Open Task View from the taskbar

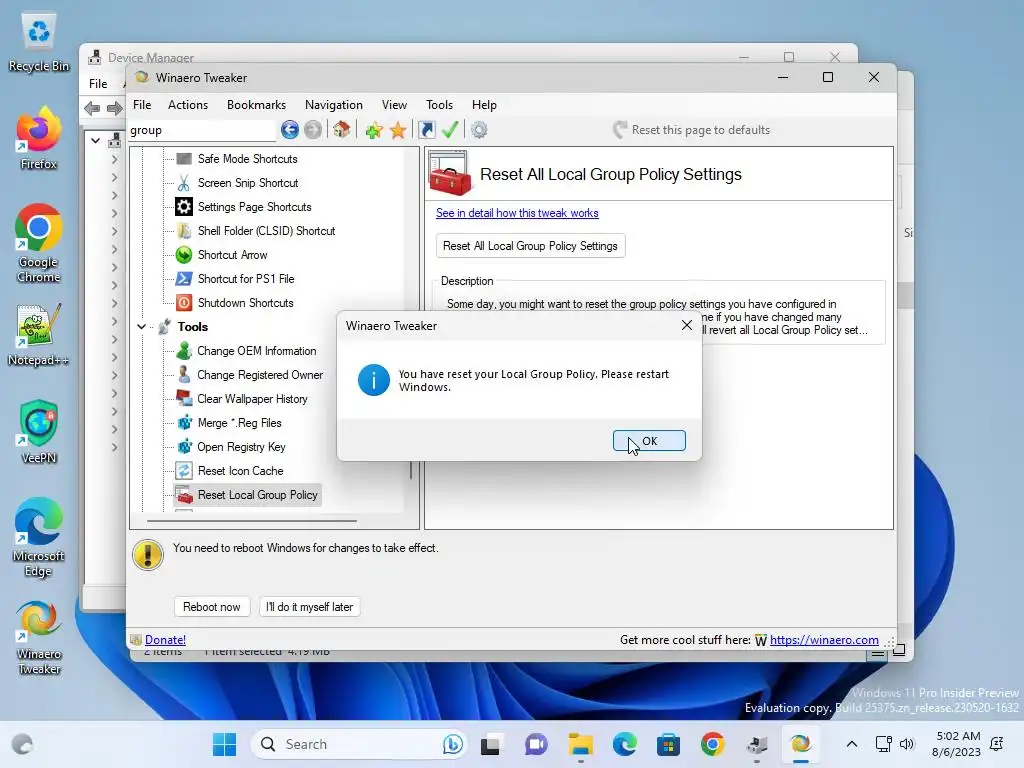tap(490, 744)
